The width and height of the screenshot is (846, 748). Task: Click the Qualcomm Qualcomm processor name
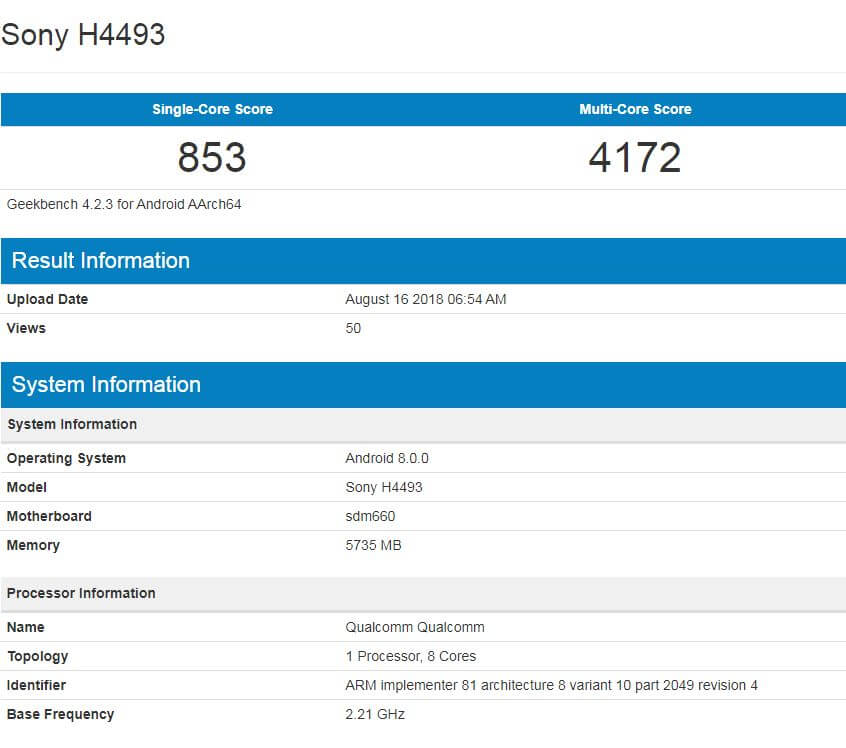coord(414,627)
